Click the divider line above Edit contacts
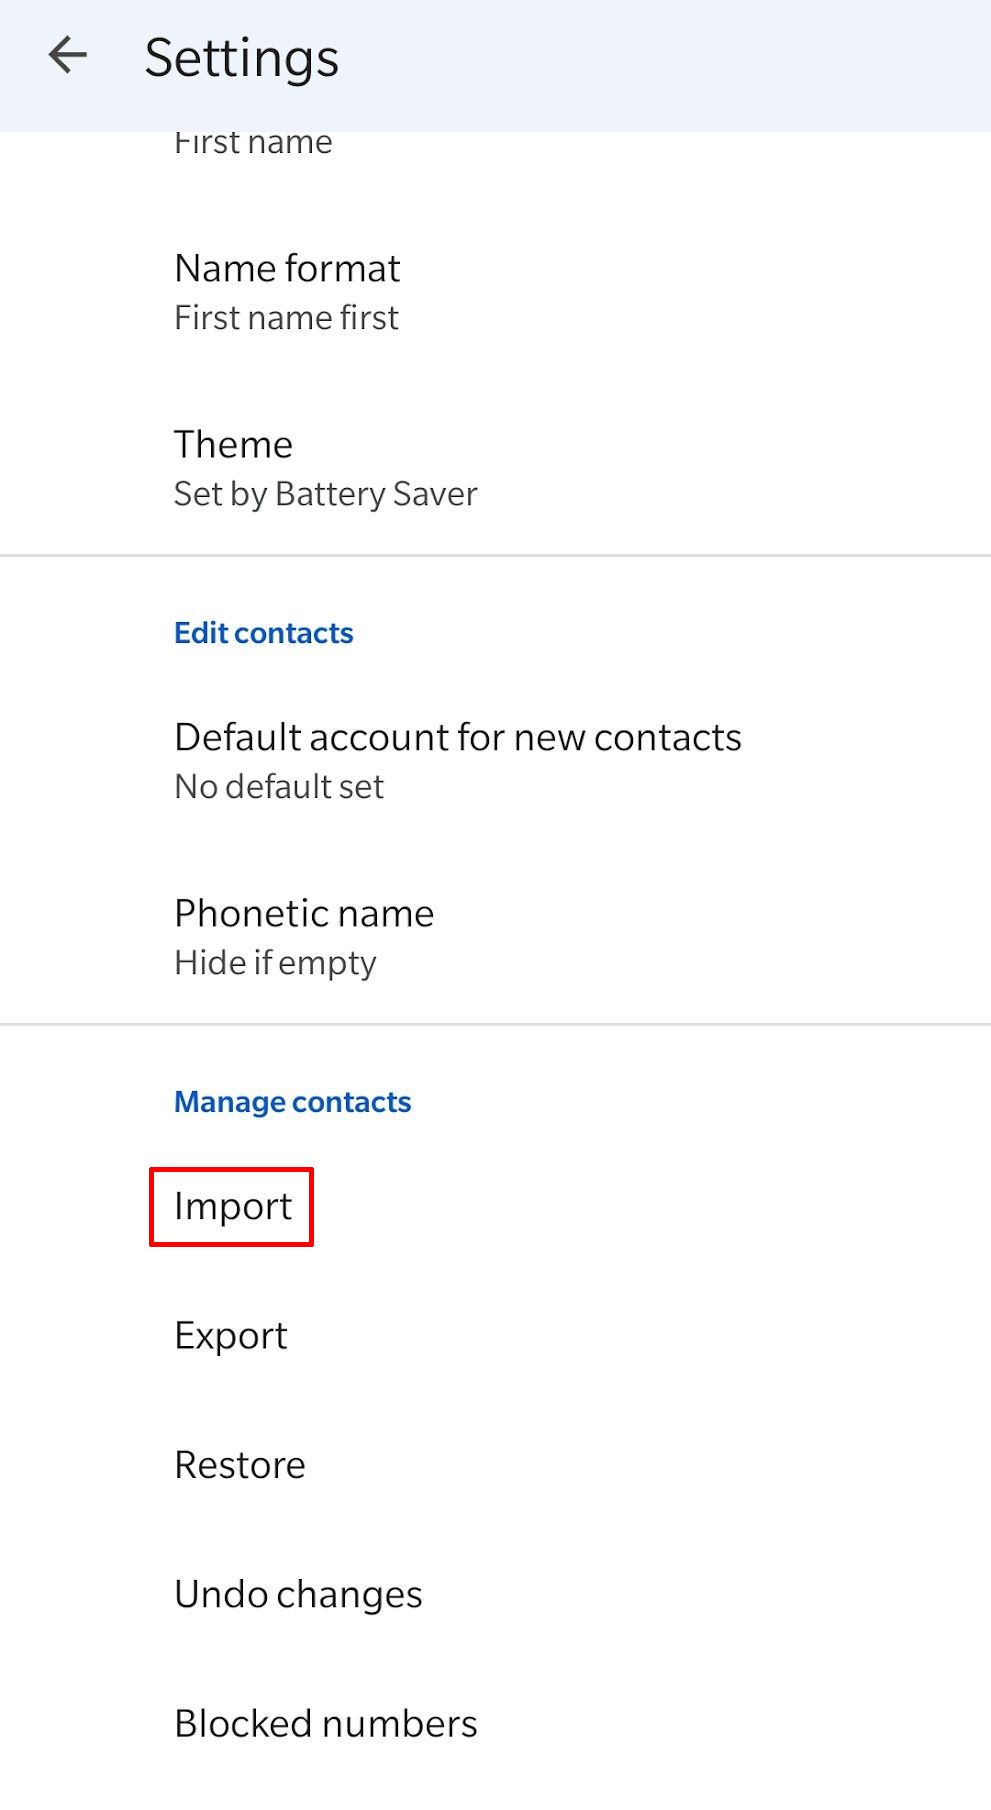 pos(495,555)
